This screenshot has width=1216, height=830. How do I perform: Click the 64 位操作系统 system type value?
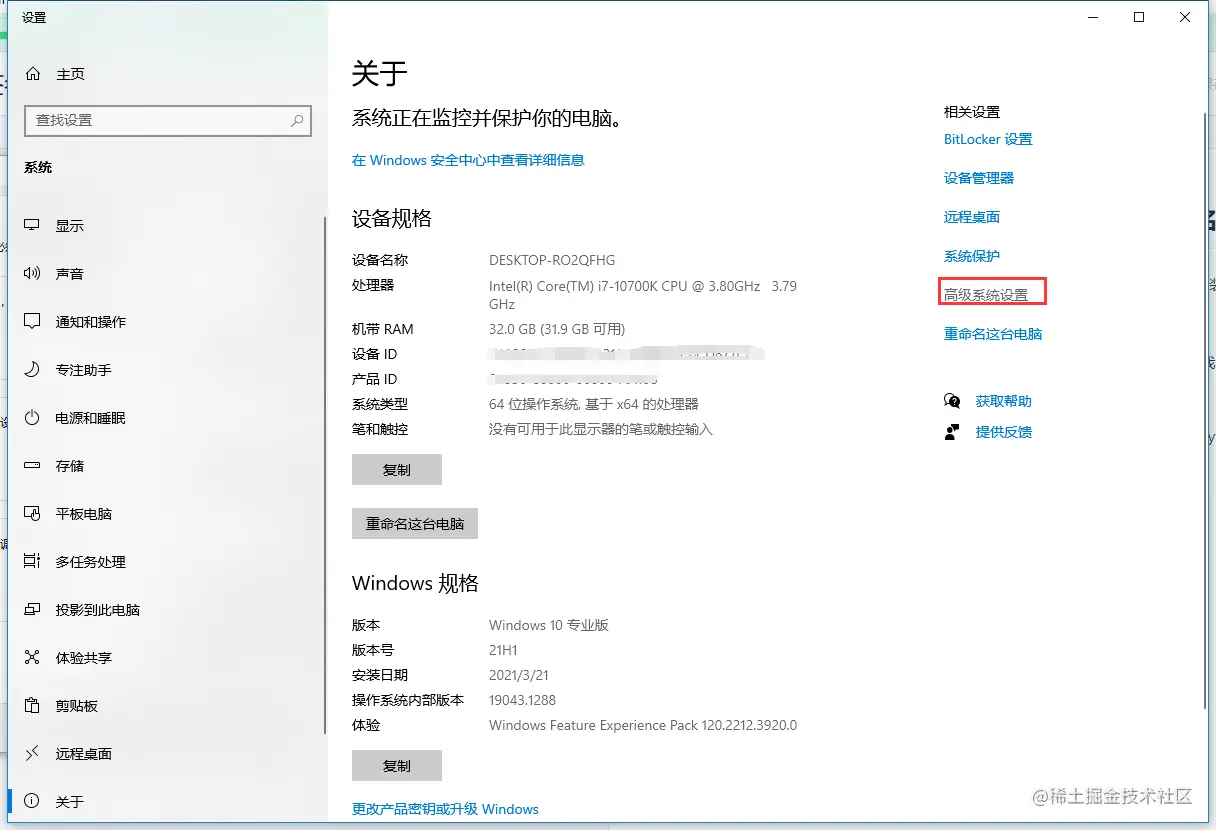[x=594, y=404]
